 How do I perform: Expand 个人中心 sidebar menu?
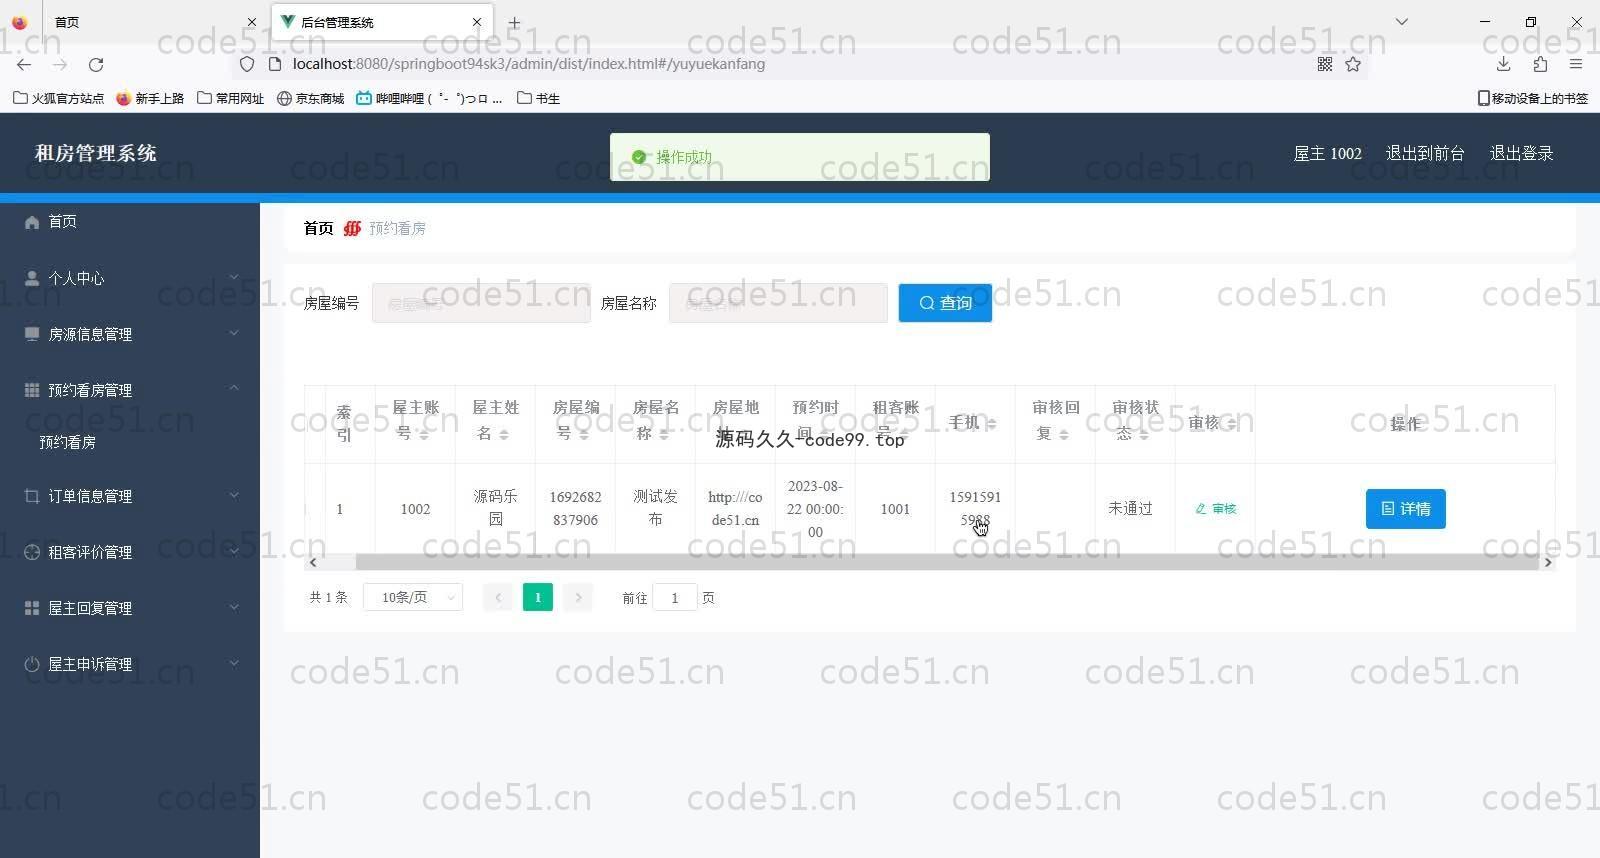pyautogui.click(x=130, y=278)
